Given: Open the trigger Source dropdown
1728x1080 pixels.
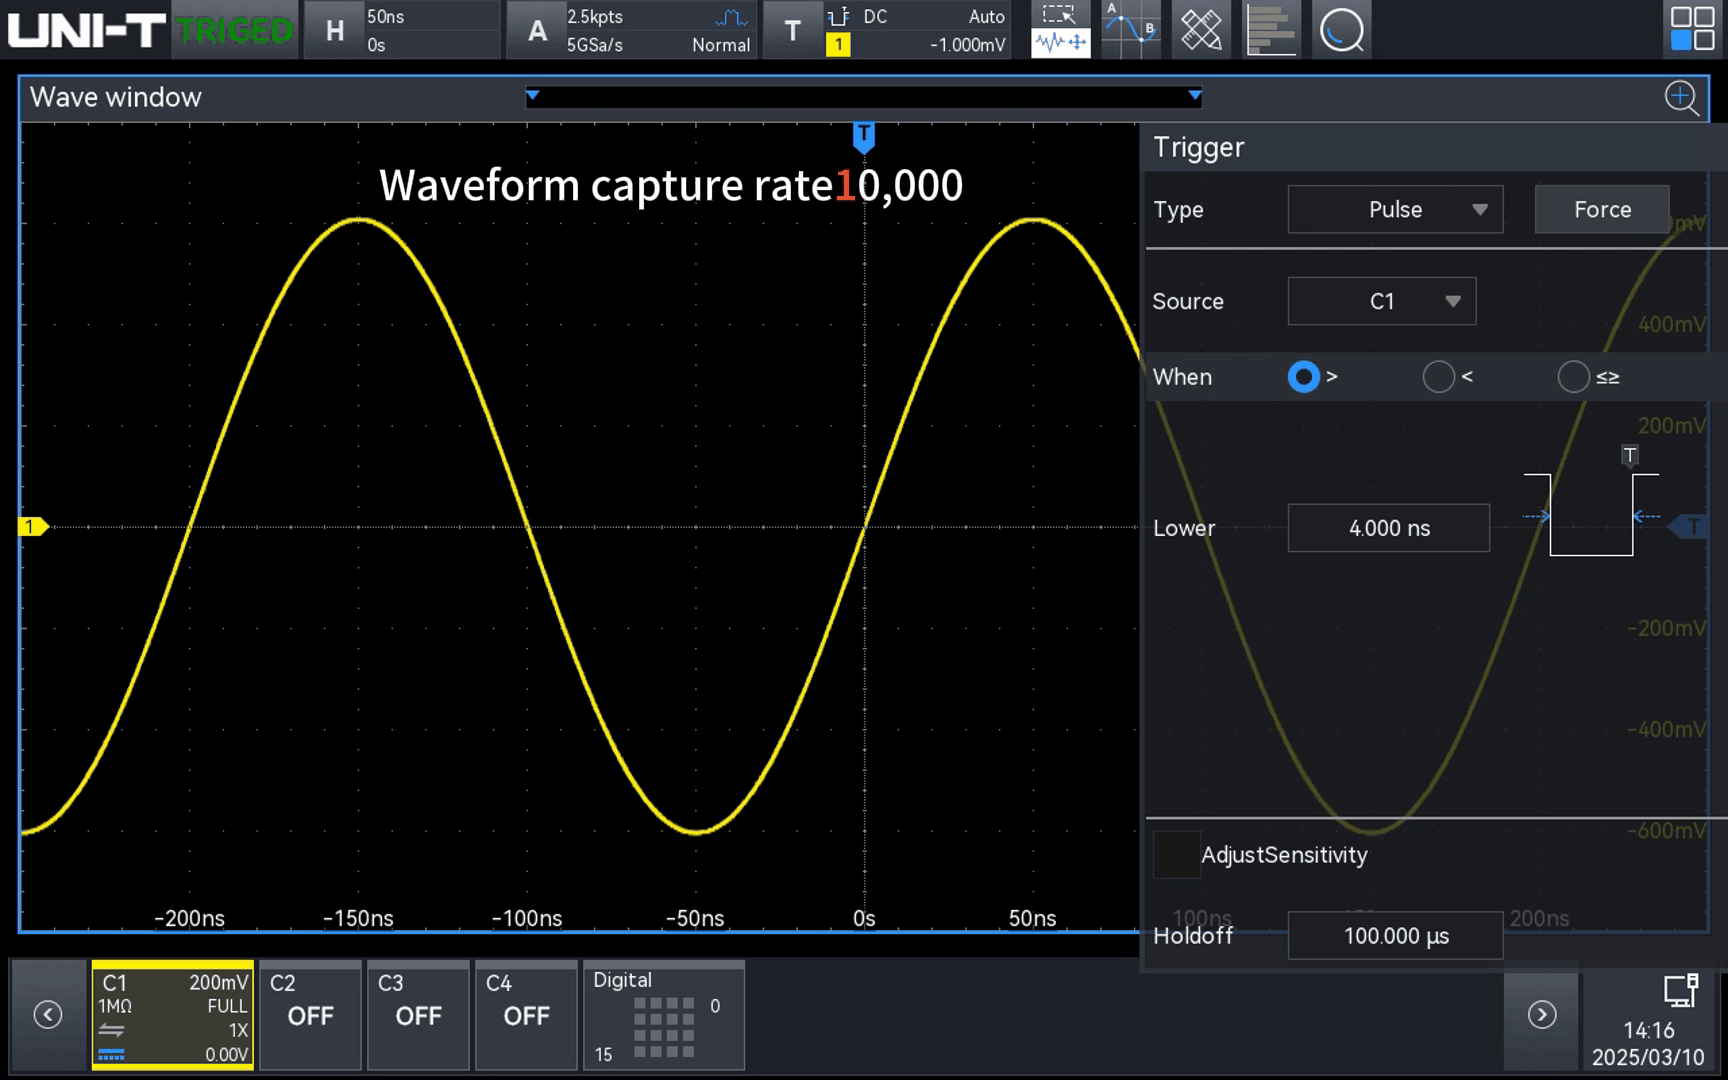Looking at the screenshot, I should coord(1381,302).
